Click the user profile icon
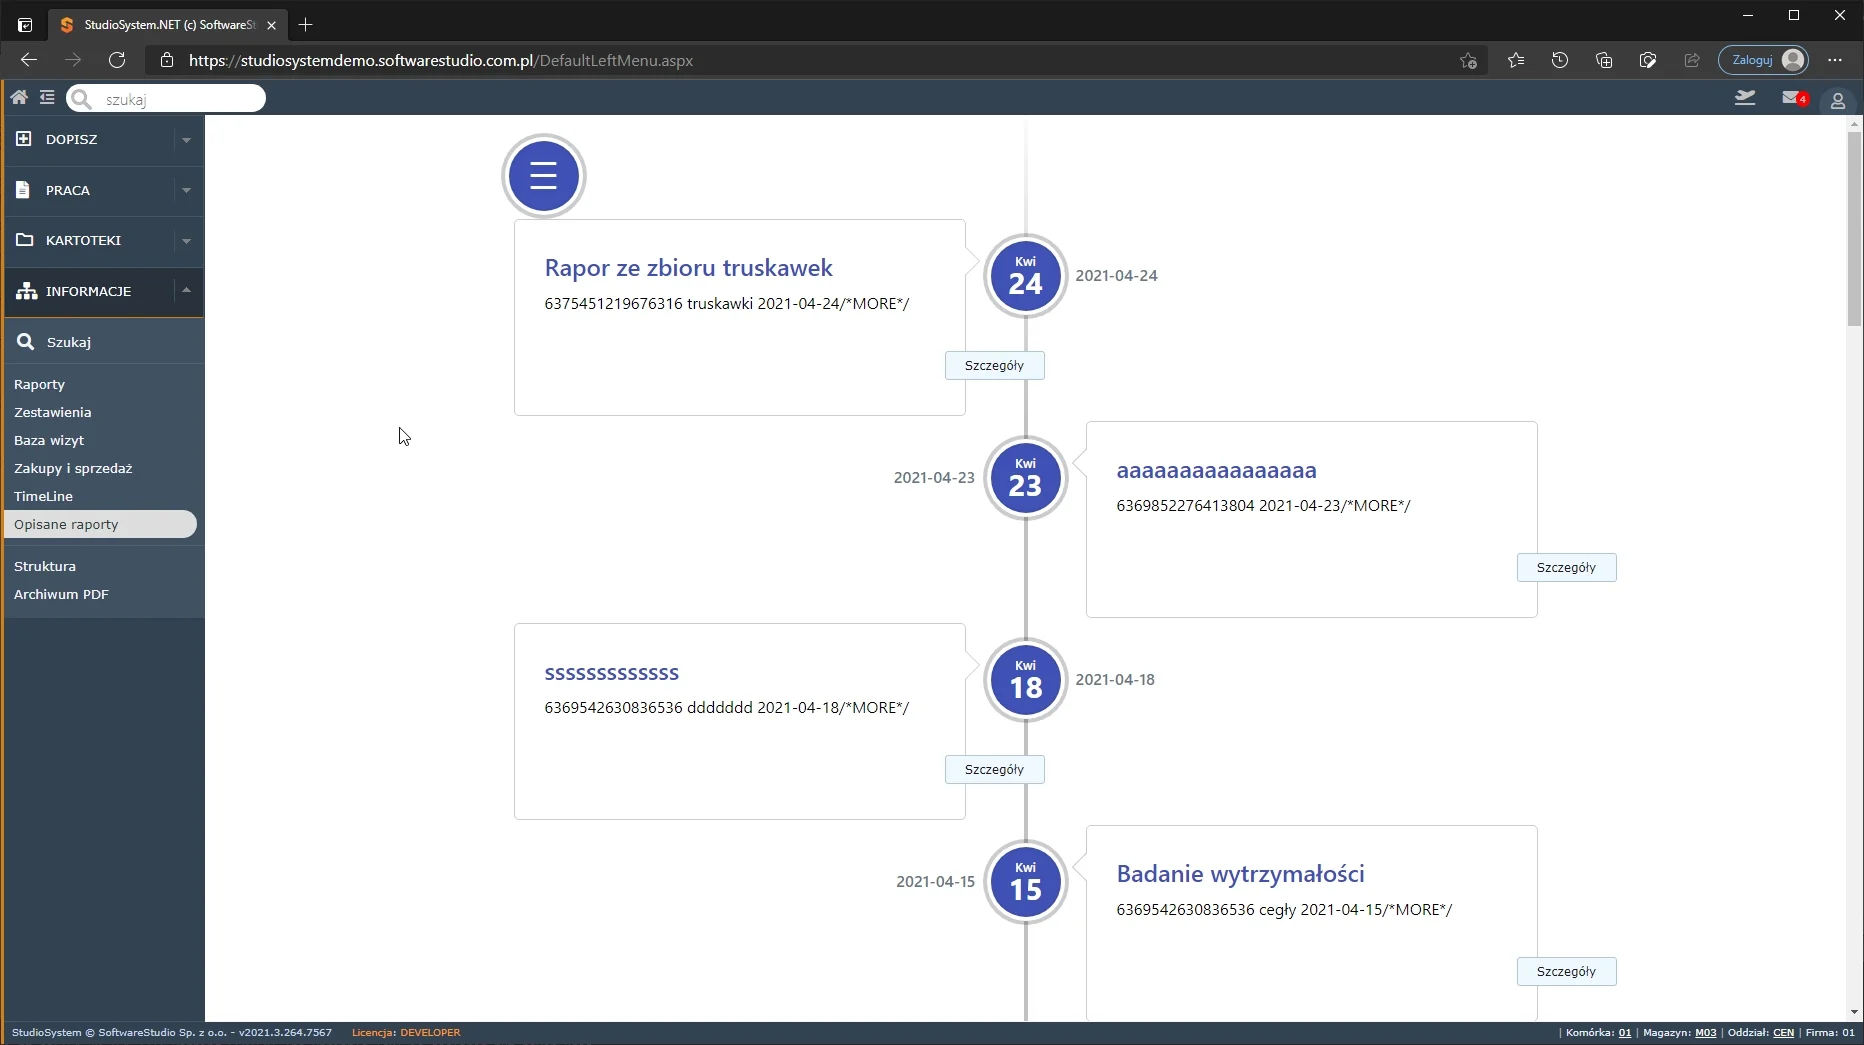This screenshot has height=1045, width=1864. coord(1837,101)
